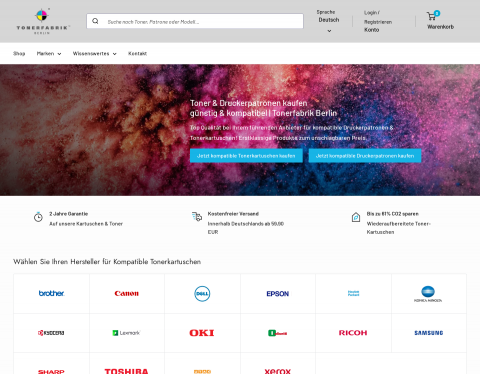Open the Sprache Deutsch language dropdown

coord(329,21)
